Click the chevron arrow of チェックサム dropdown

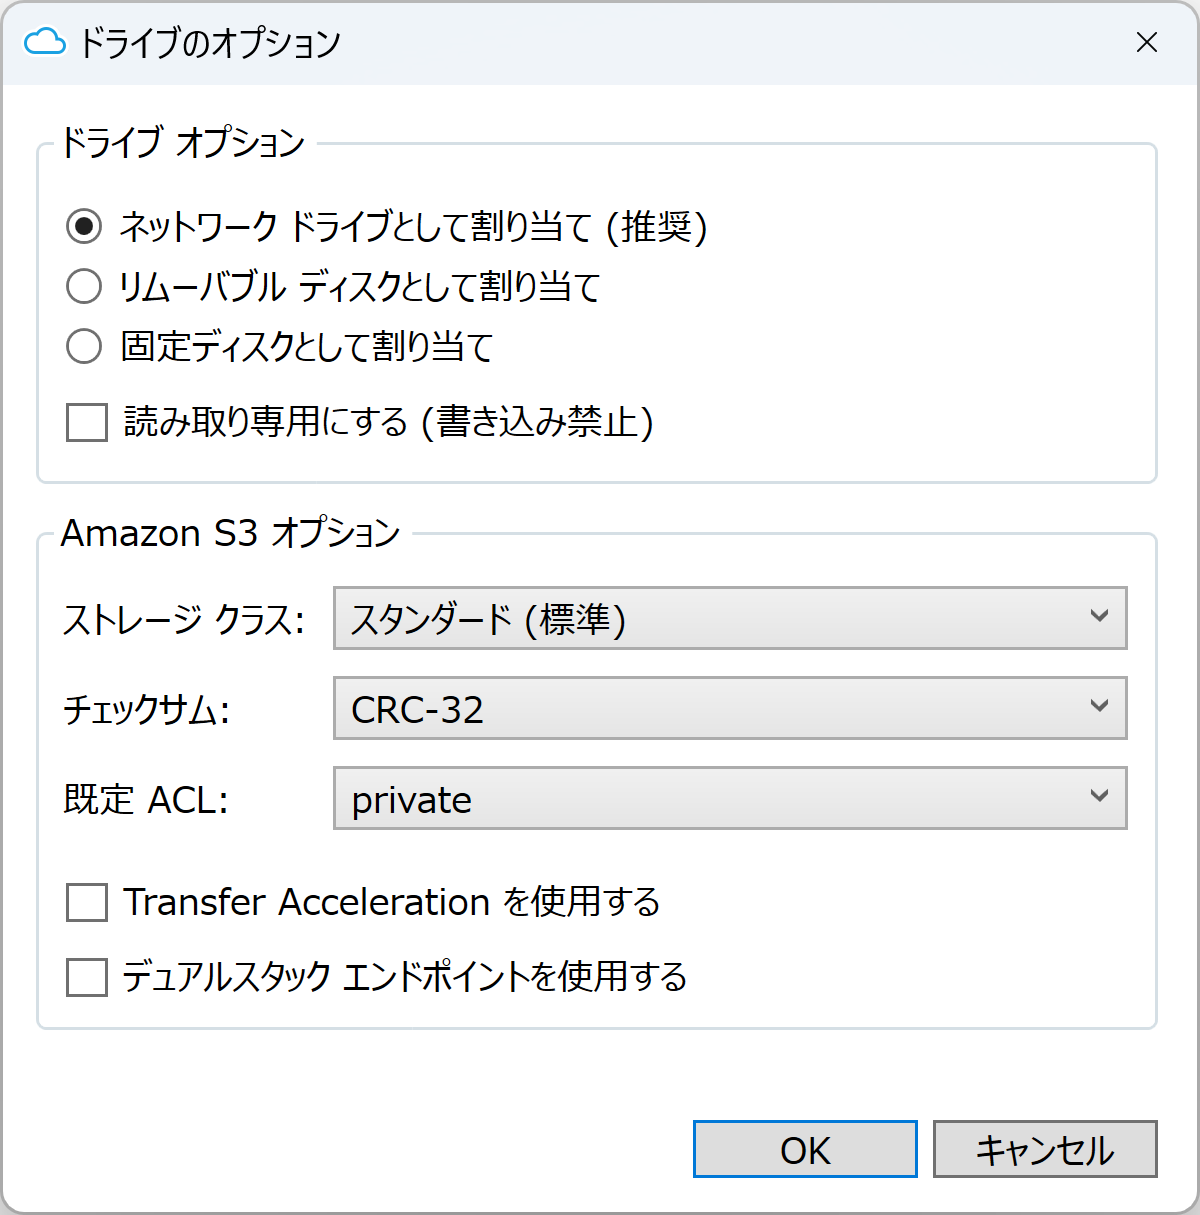pyautogui.click(x=1099, y=706)
